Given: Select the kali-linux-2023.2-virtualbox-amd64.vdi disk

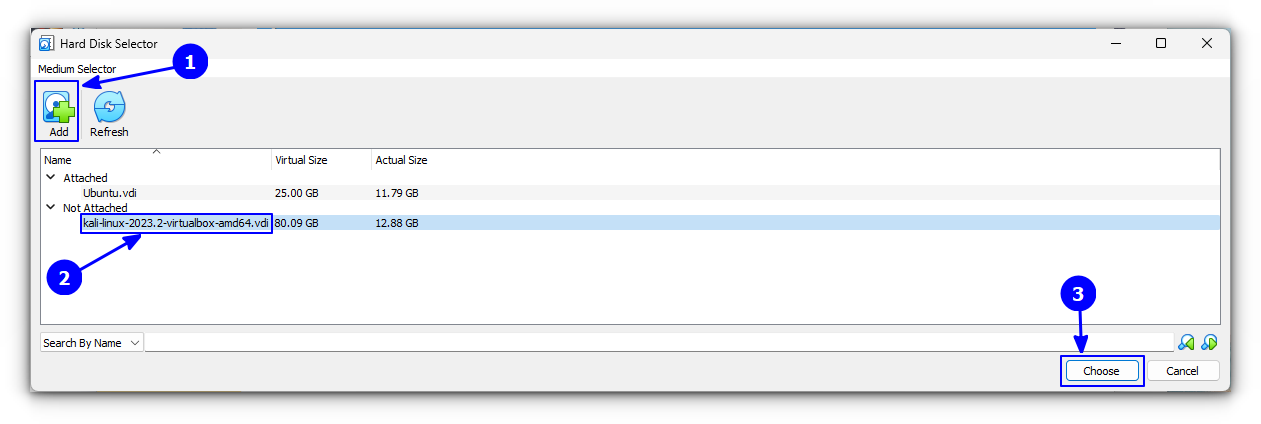Looking at the screenshot, I should click(175, 223).
